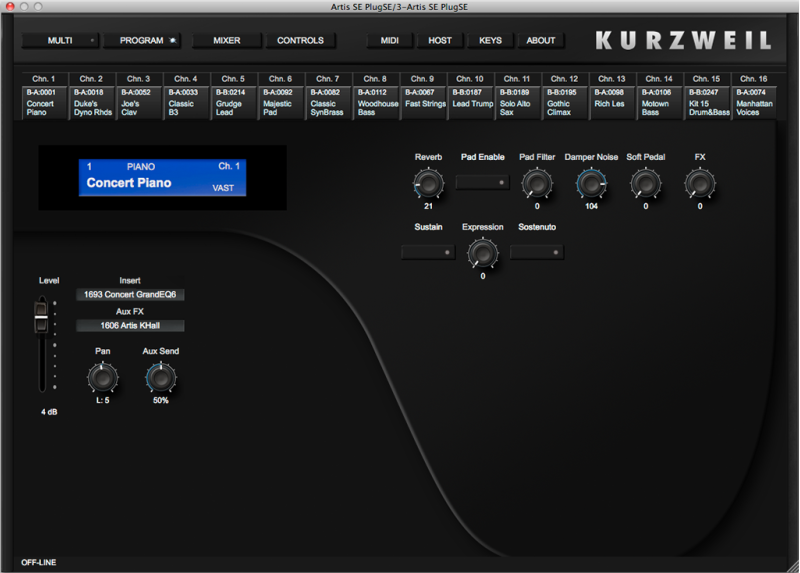Click the Reverb knob
Image resolution: width=800 pixels, height=573 pixels.
[x=428, y=183]
